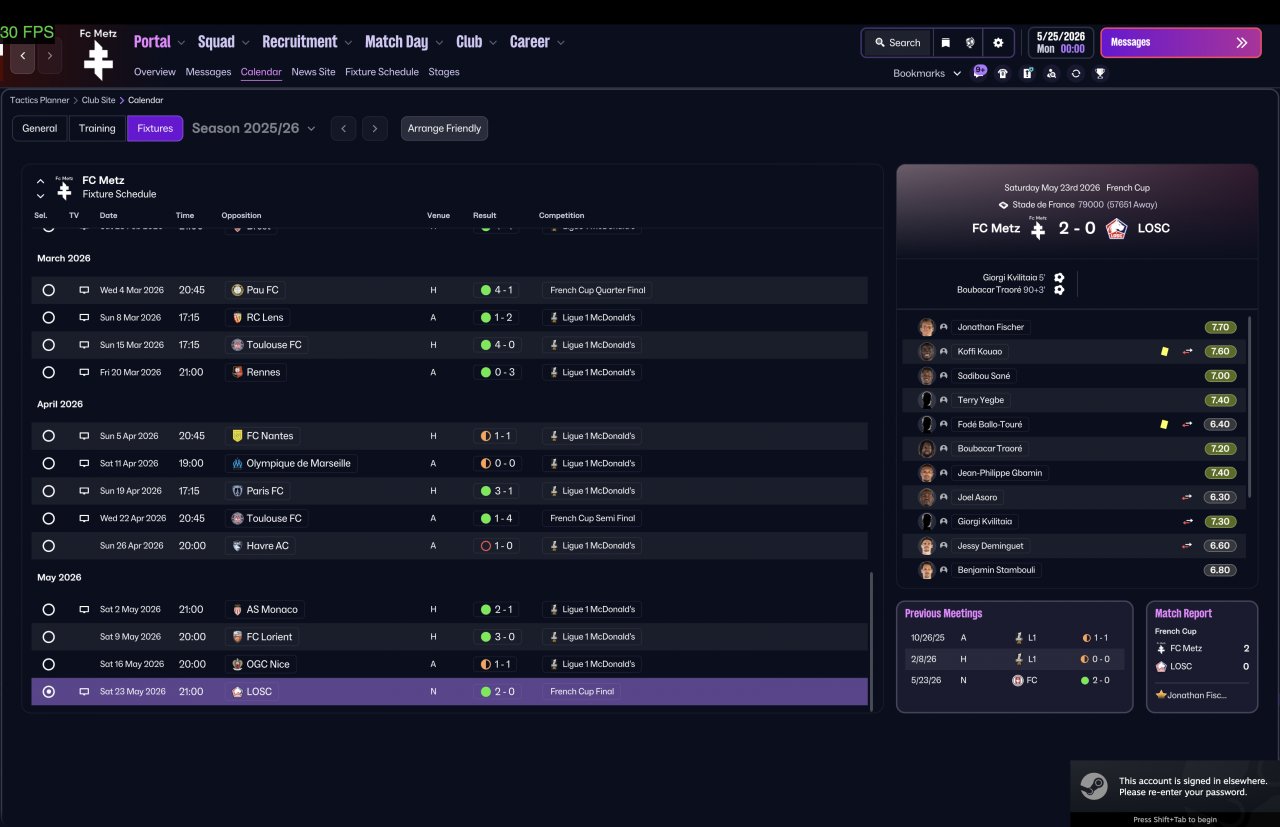This screenshot has height=827, width=1280.
Task: Click the FC Metz club crest in header
Action: coord(98,56)
